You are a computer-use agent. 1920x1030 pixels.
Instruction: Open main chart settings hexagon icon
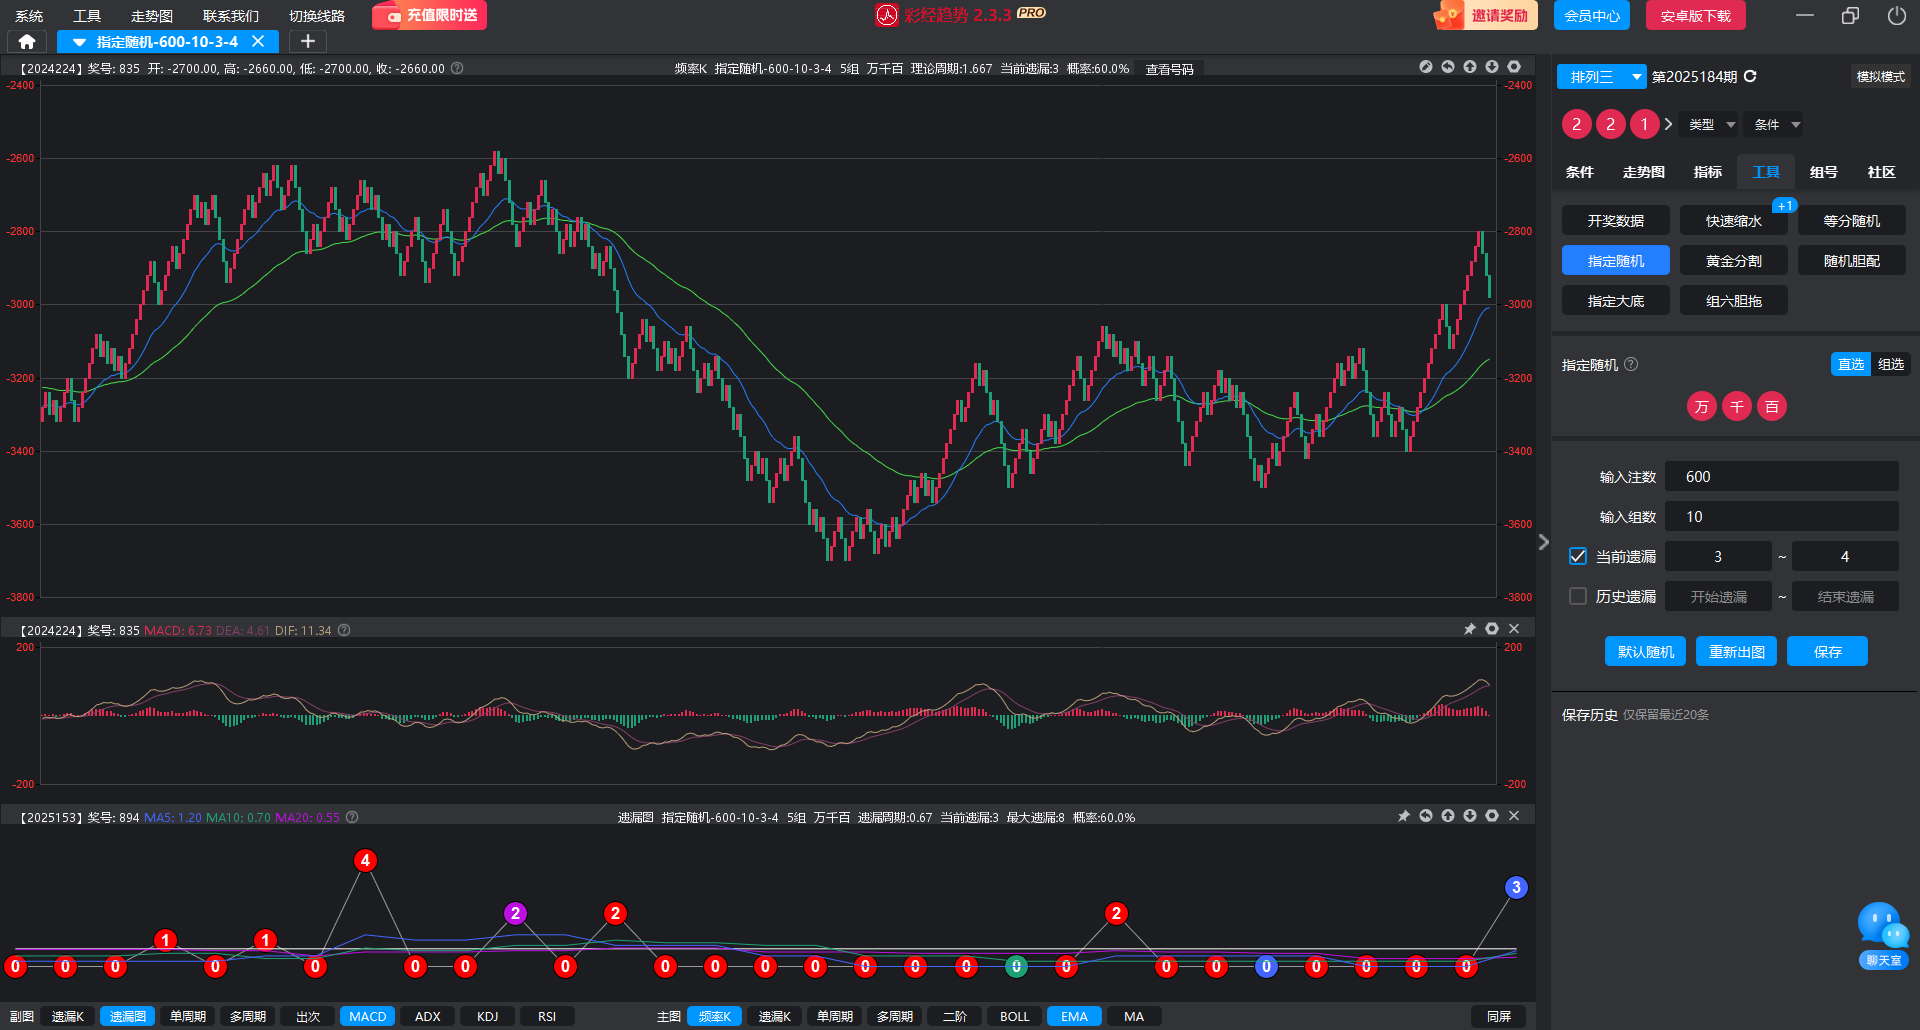(1514, 67)
